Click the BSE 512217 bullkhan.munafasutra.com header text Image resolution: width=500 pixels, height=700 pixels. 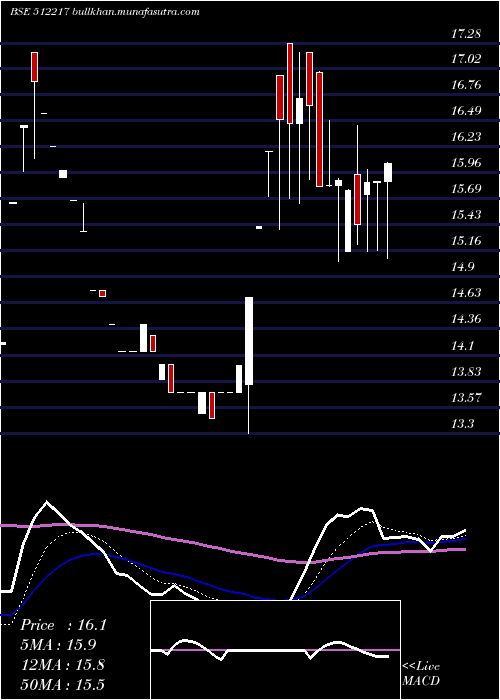point(105,12)
